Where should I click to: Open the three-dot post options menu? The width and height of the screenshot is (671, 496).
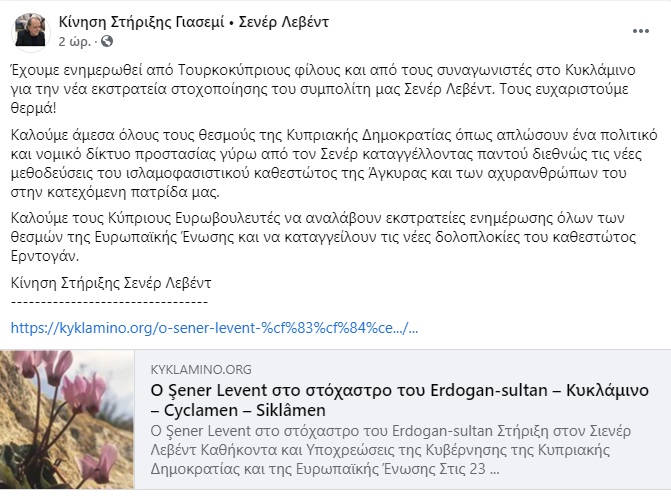pyautogui.click(x=641, y=31)
